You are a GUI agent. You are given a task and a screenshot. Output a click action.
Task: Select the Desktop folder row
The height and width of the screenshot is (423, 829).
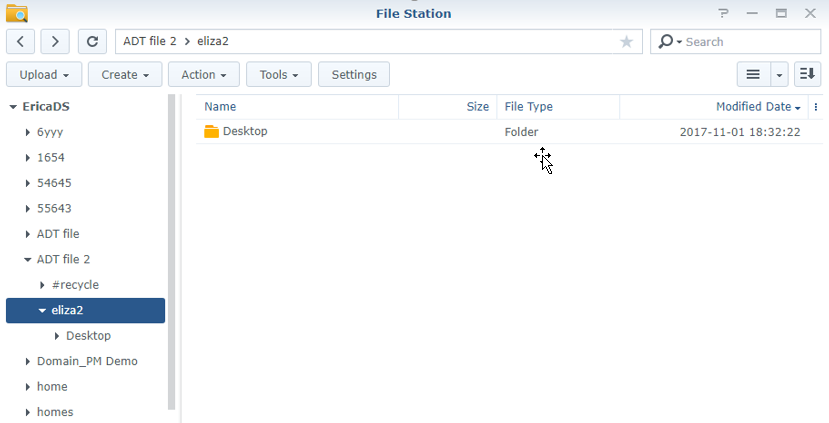[x=509, y=132]
